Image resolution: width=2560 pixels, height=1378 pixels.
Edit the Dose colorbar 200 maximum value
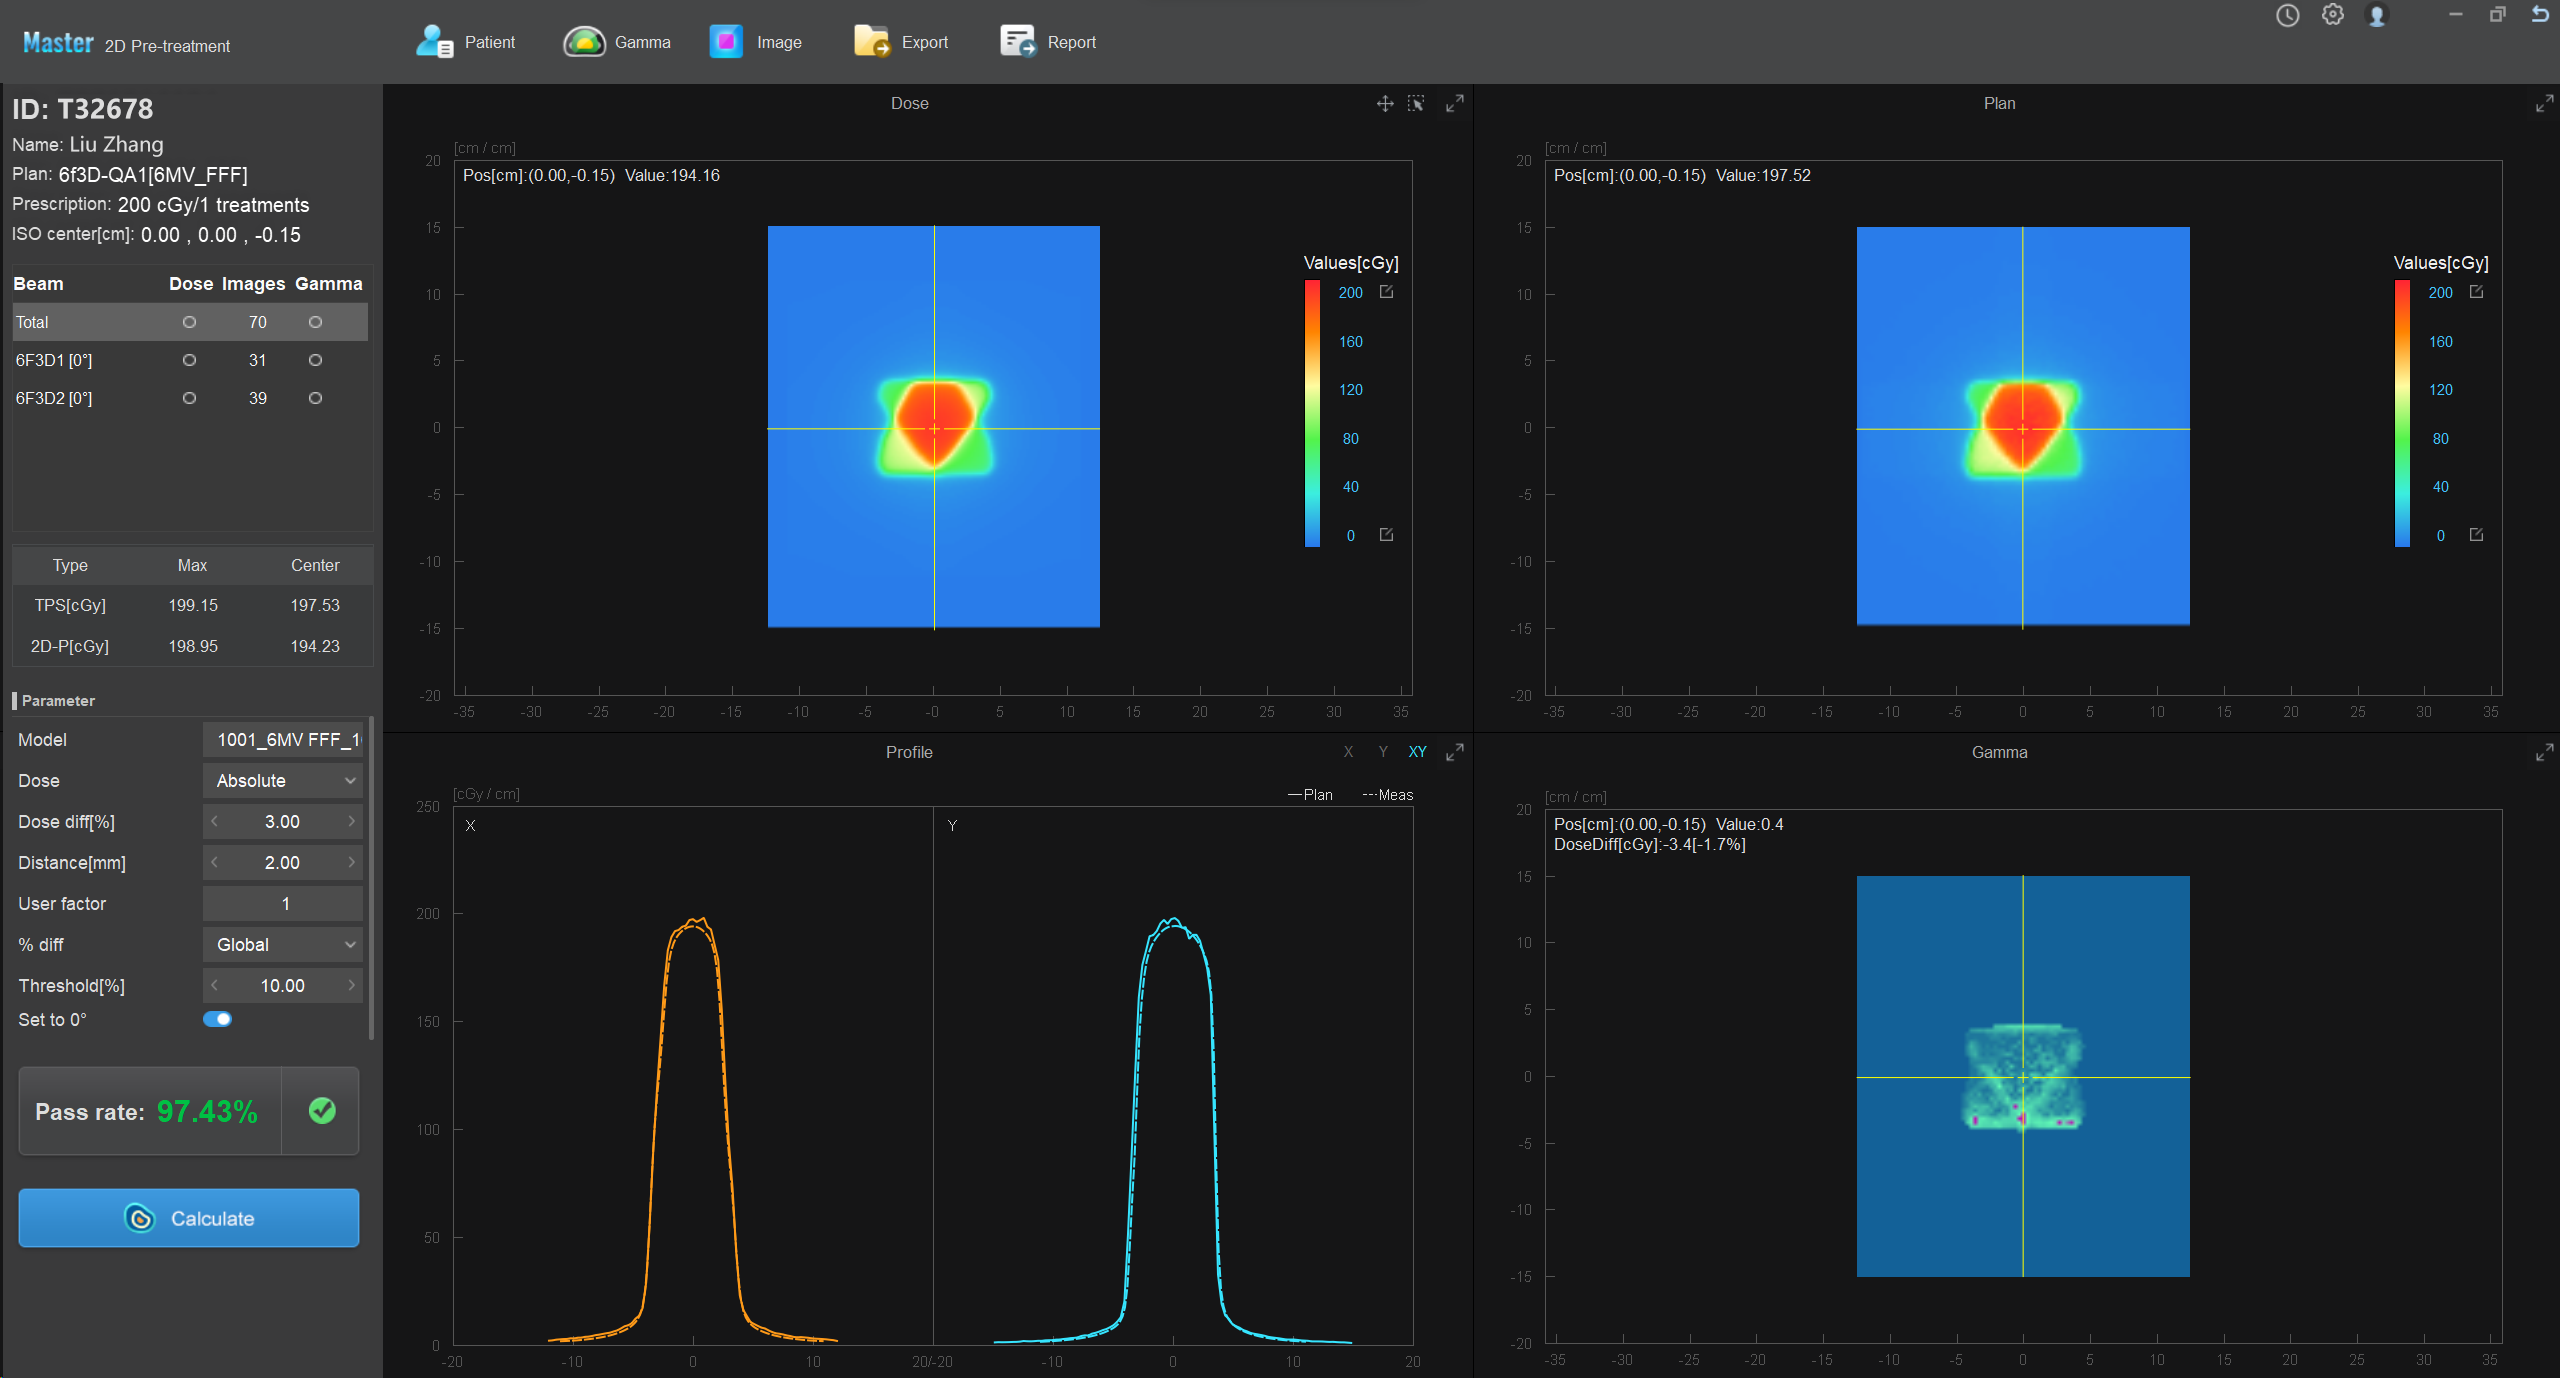1386,292
